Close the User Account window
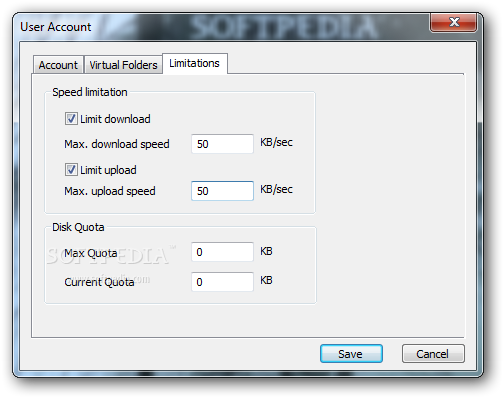This screenshot has height=398, width=504. [x=453, y=22]
